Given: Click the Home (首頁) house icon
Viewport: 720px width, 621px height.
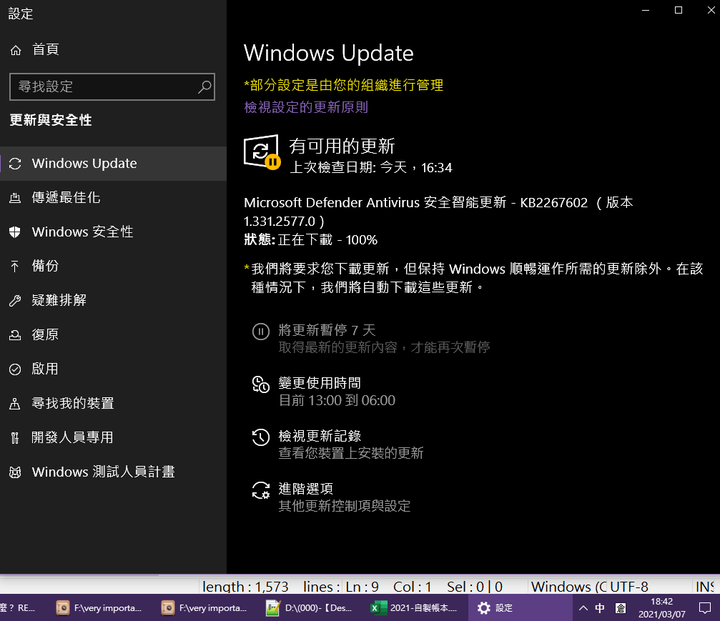Looking at the screenshot, I should (16, 50).
